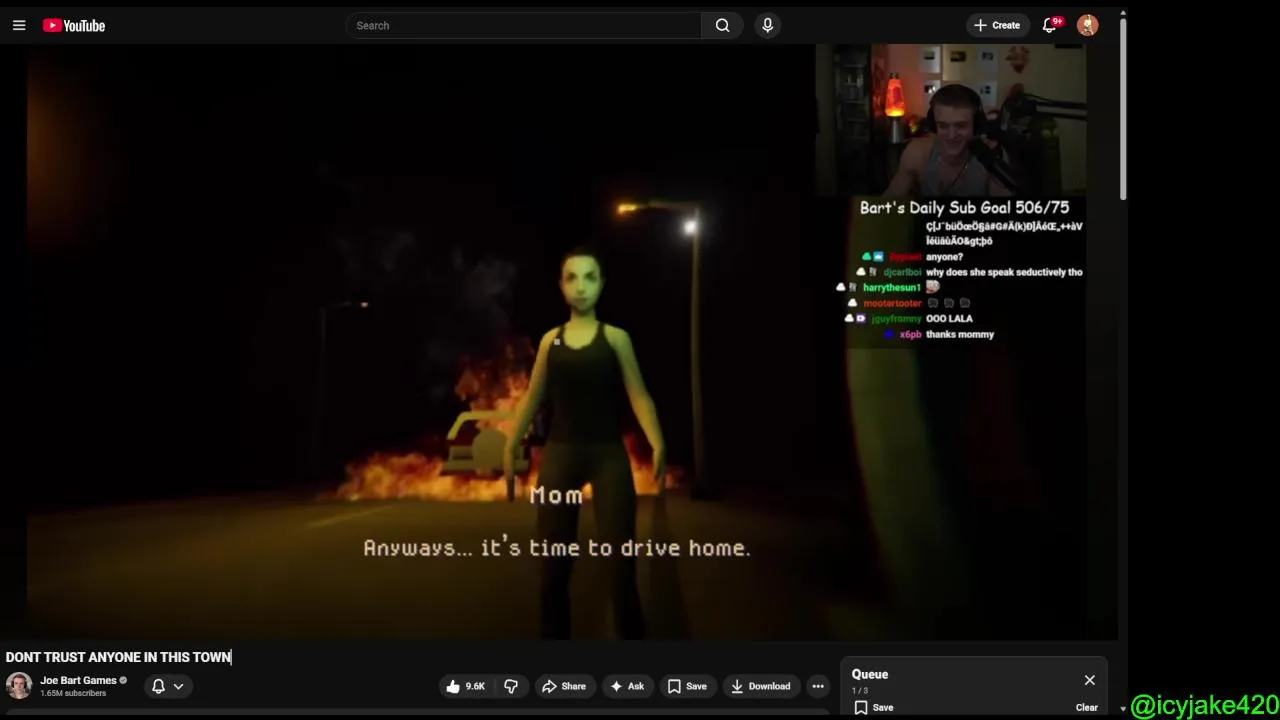Viewport: 1280px width, 720px height.
Task: Save the Queue as playlist
Action: click(x=873, y=707)
